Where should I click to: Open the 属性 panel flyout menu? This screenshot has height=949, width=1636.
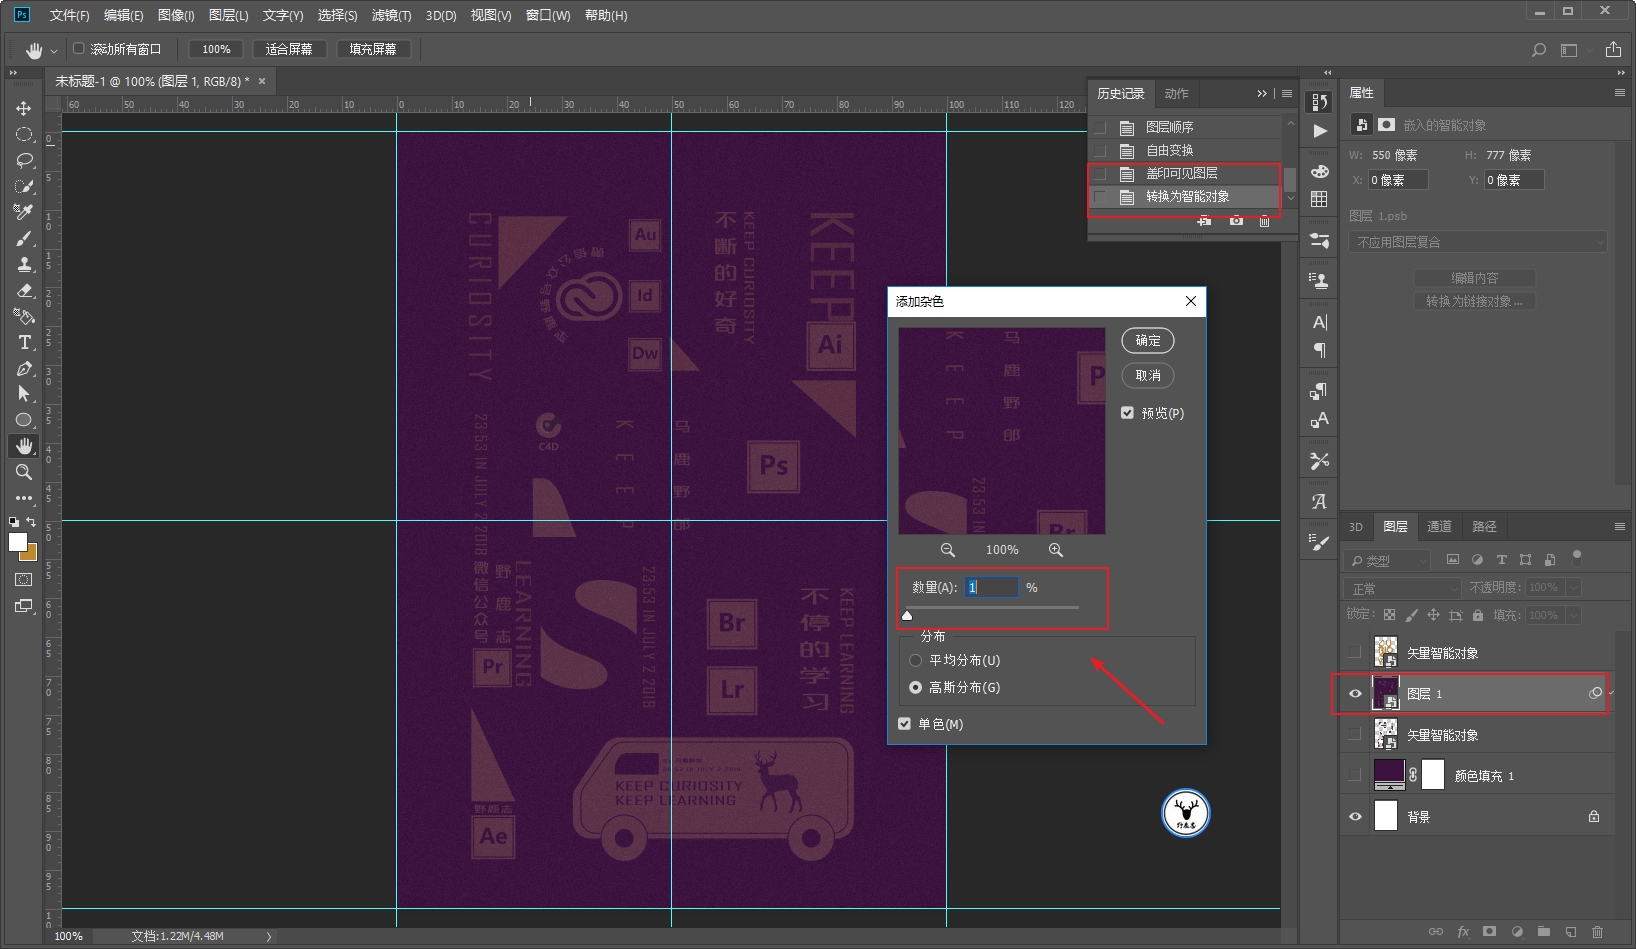tap(1620, 92)
